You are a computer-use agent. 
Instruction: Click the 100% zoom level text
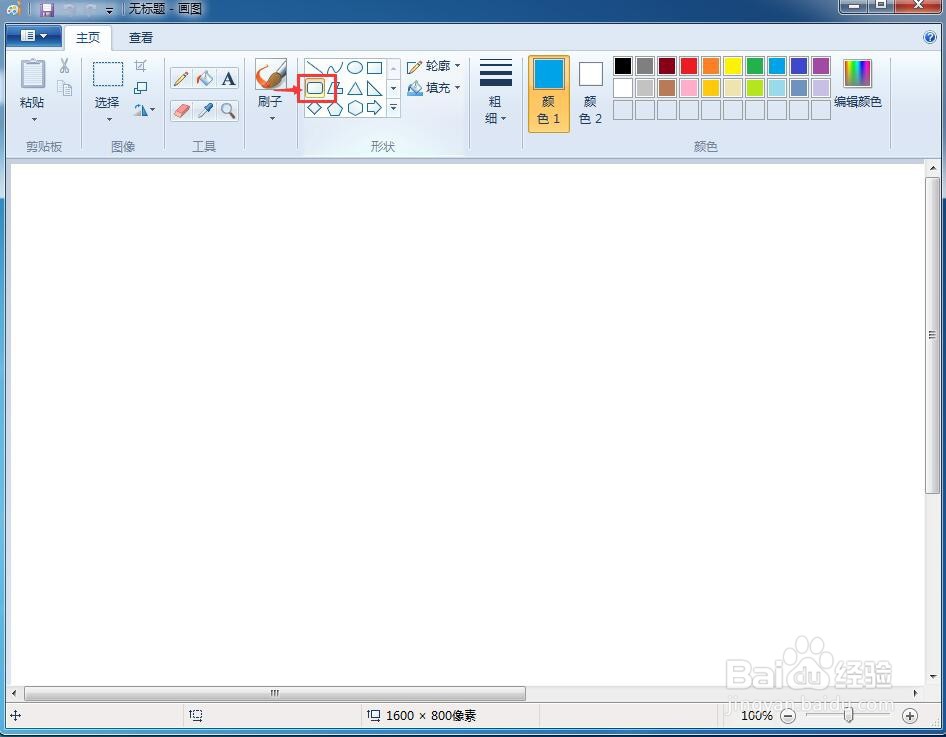click(x=757, y=716)
